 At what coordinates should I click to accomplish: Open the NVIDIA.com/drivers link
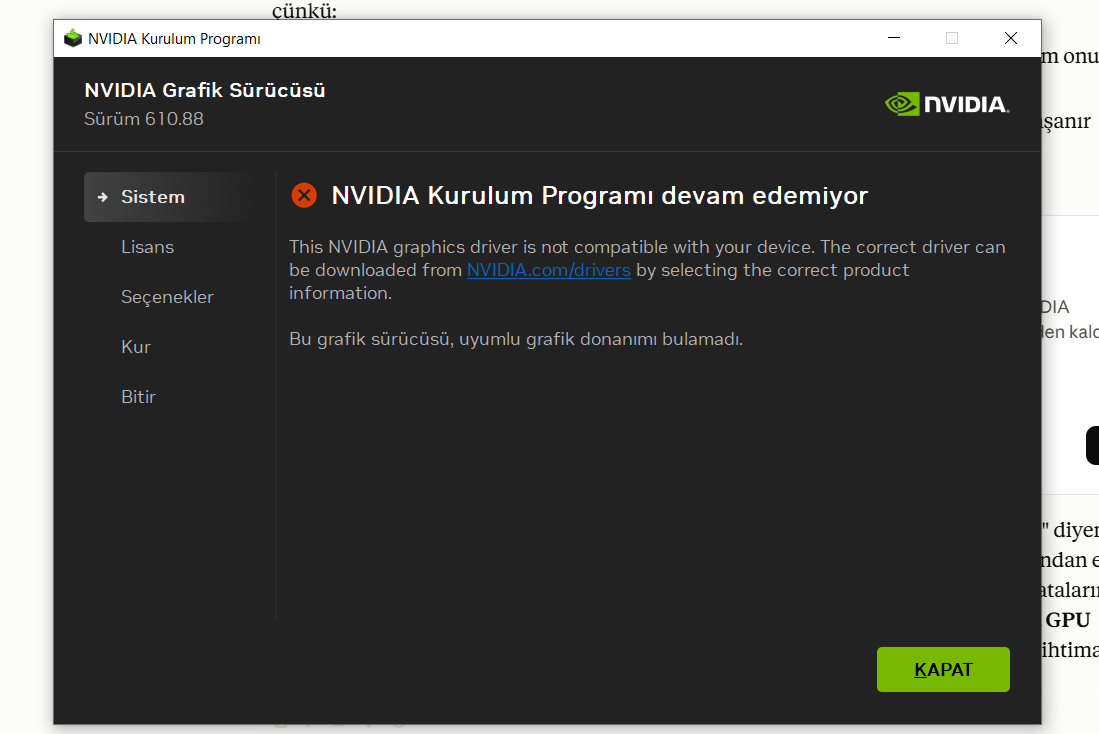pyautogui.click(x=549, y=270)
